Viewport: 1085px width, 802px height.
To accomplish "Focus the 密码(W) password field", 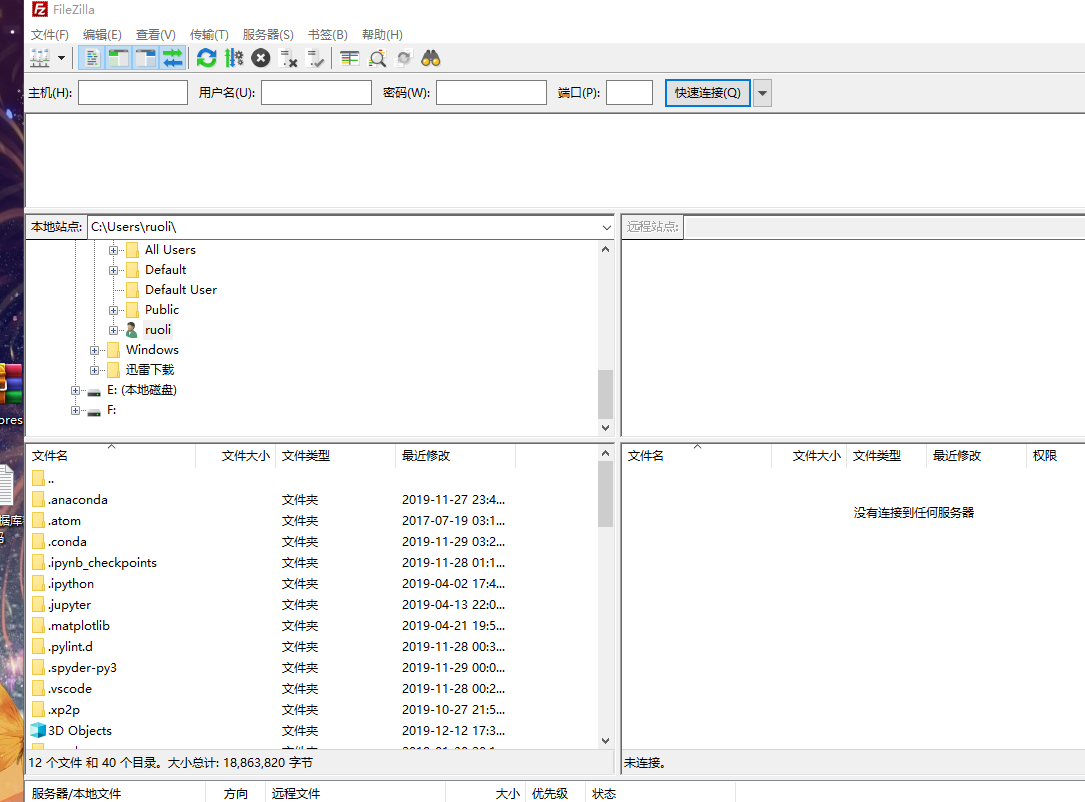I will coord(491,93).
